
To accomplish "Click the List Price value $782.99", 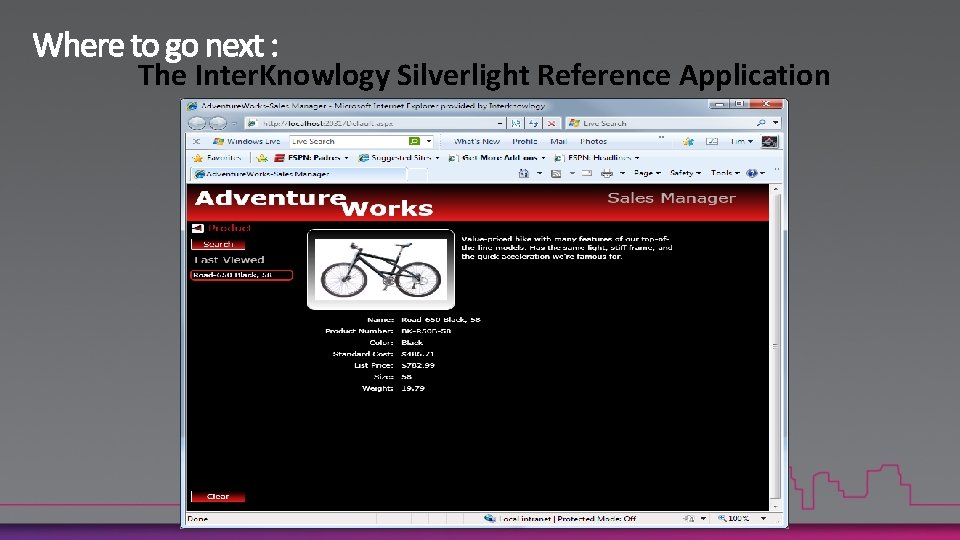I will (x=418, y=366).
